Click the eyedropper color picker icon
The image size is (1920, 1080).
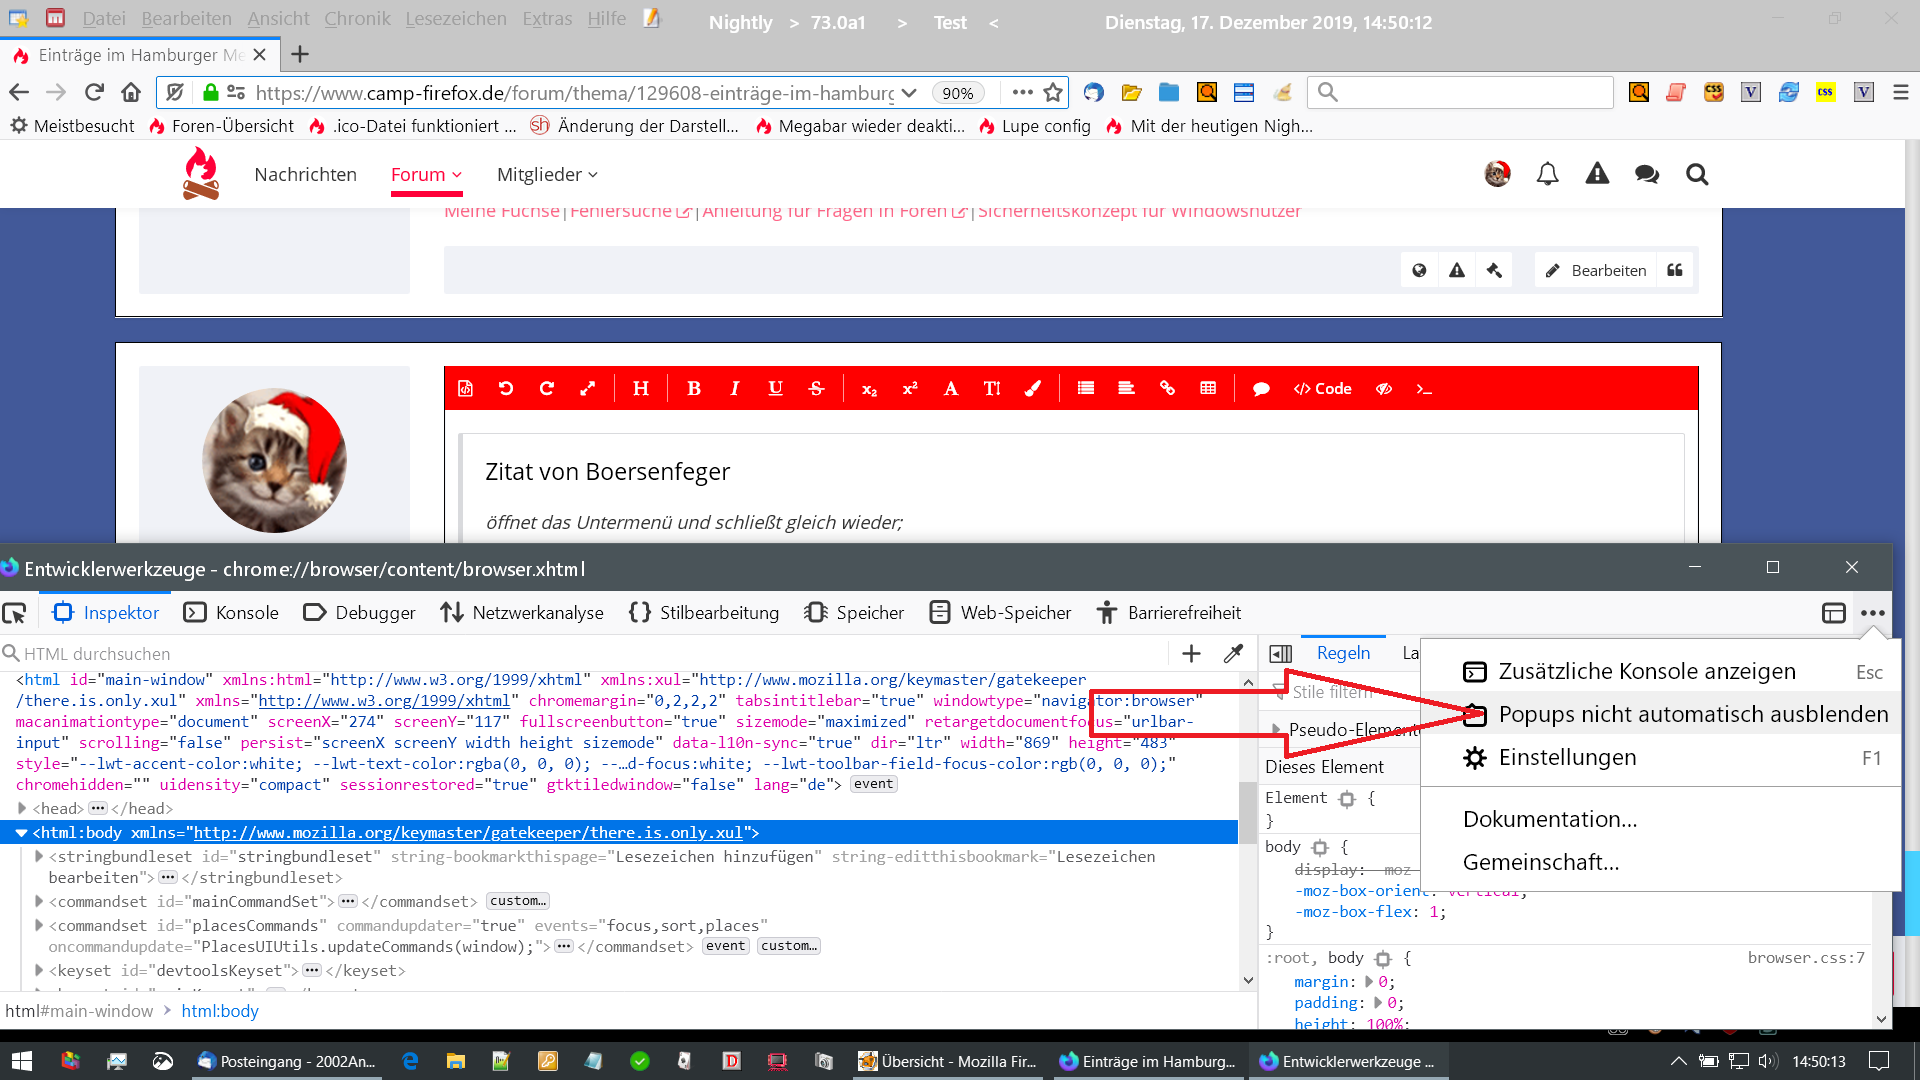[x=1233, y=654]
